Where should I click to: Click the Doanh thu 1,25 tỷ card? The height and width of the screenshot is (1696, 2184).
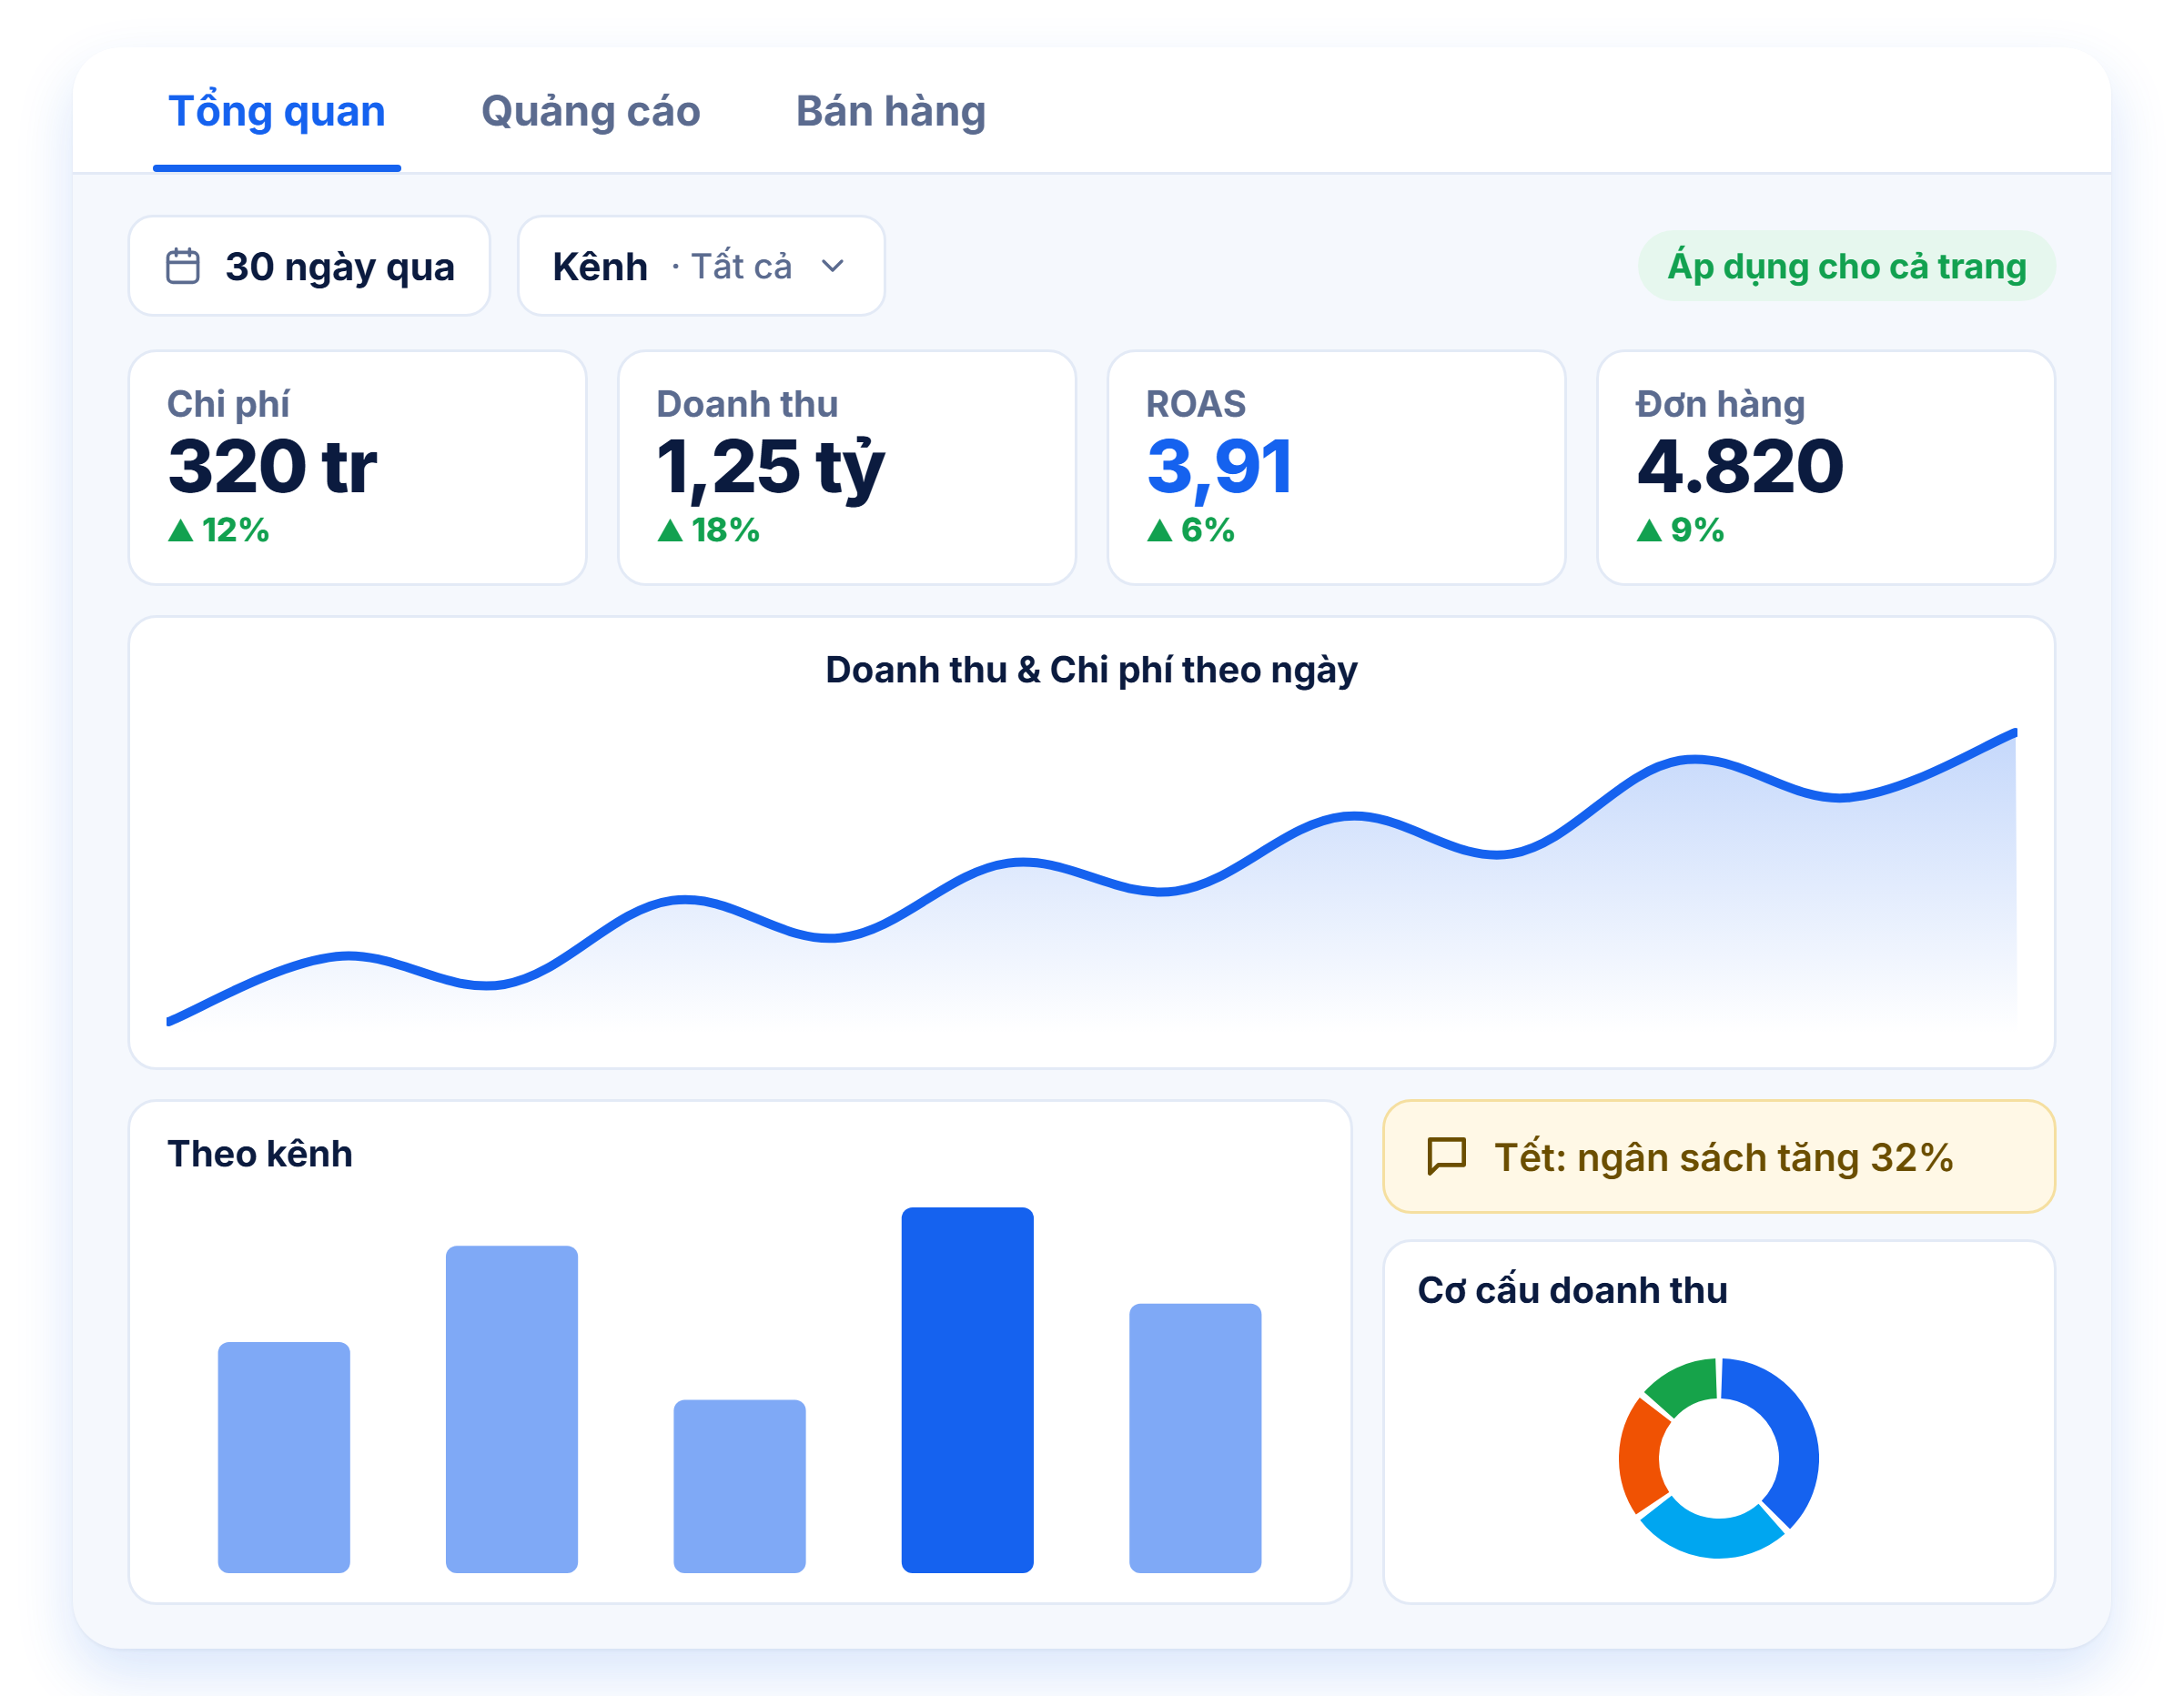847,467
